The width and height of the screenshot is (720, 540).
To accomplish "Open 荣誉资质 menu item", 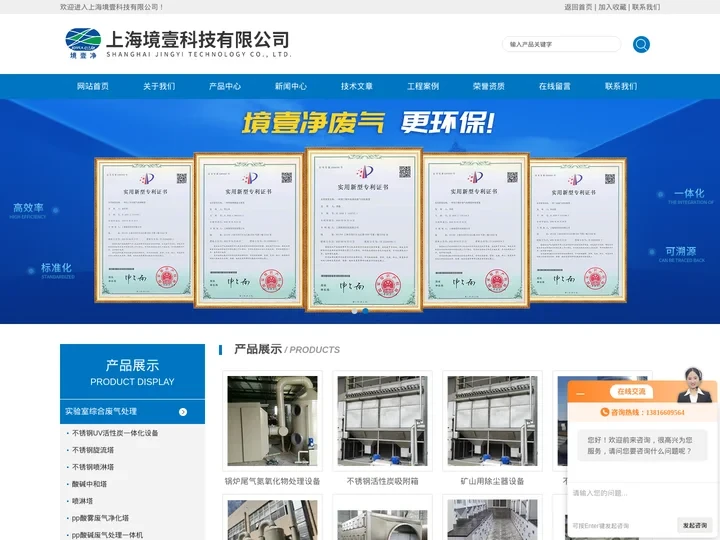I will [489, 86].
